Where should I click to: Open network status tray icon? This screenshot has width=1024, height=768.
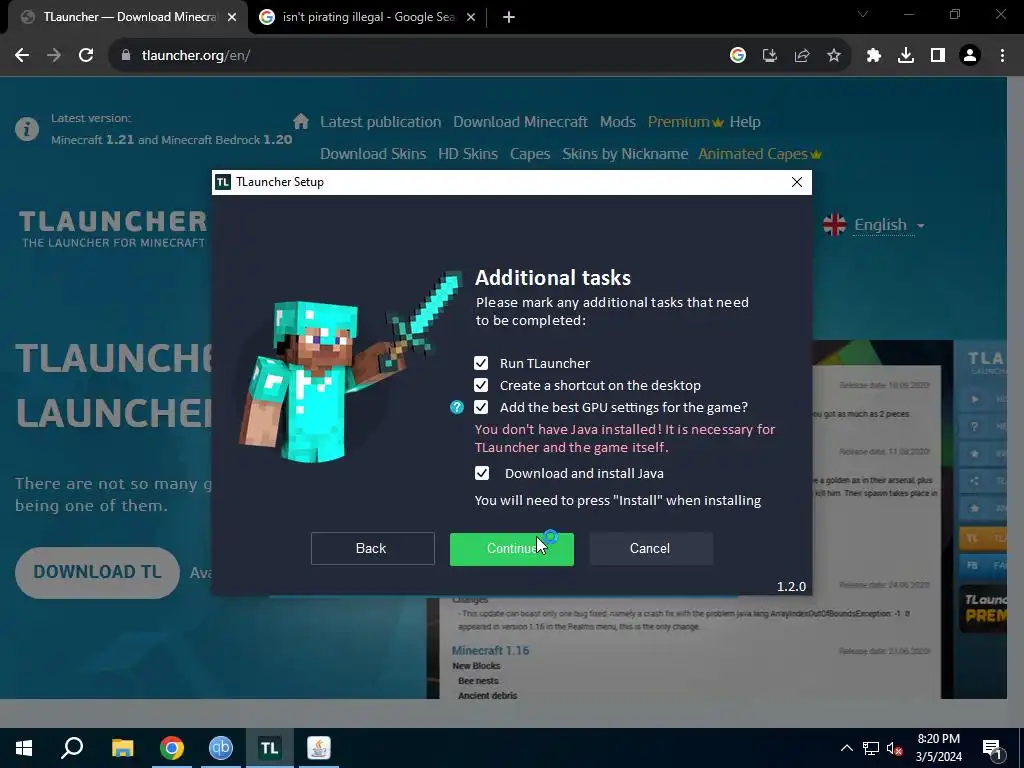pyautogui.click(x=871, y=748)
